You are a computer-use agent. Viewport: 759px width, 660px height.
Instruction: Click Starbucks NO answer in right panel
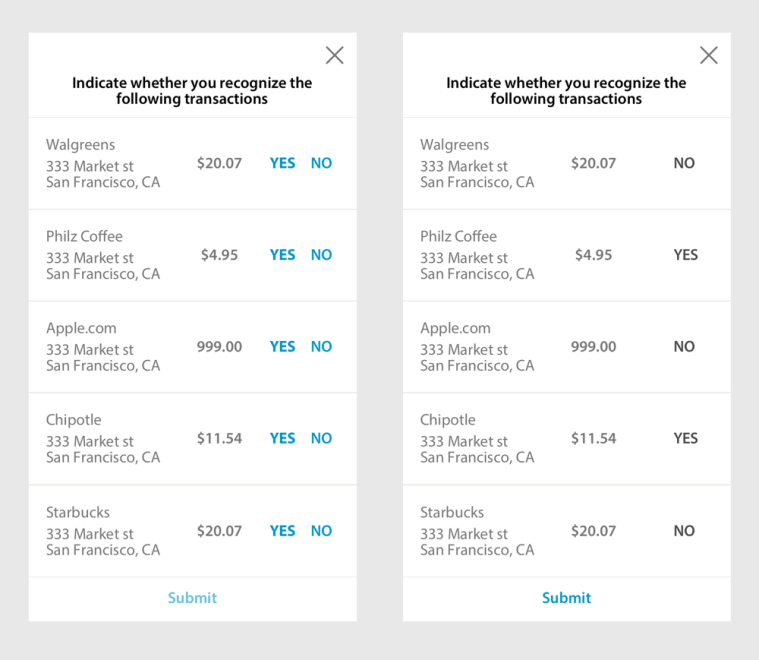[x=684, y=531]
